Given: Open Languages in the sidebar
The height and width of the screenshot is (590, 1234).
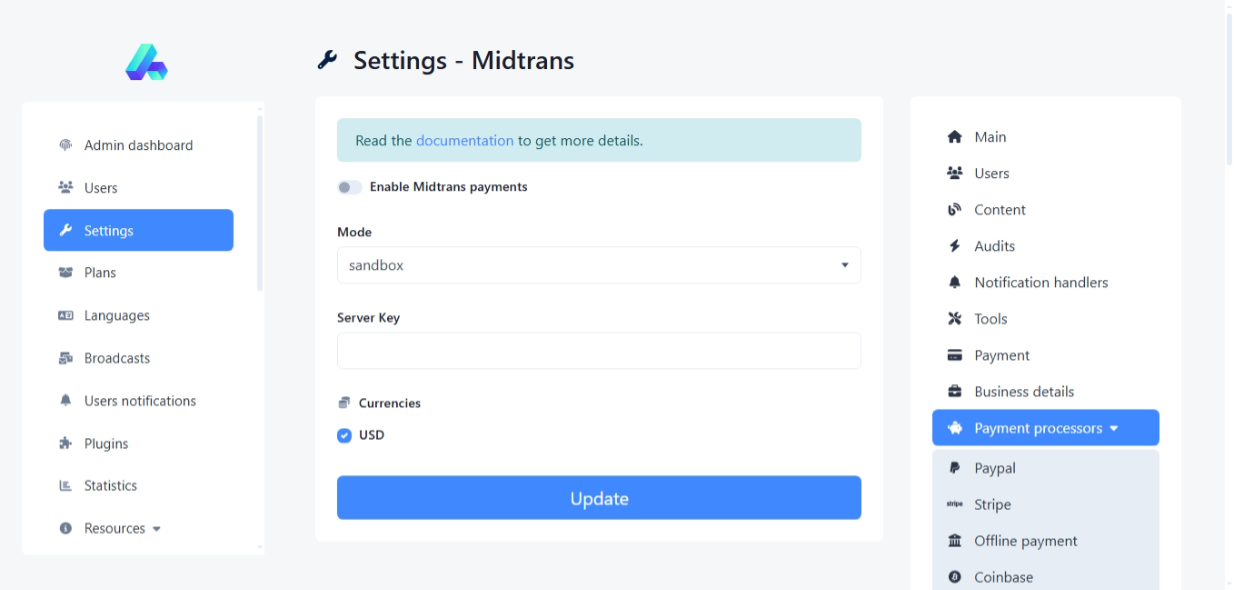Looking at the screenshot, I should pyautogui.click(x=116, y=316).
